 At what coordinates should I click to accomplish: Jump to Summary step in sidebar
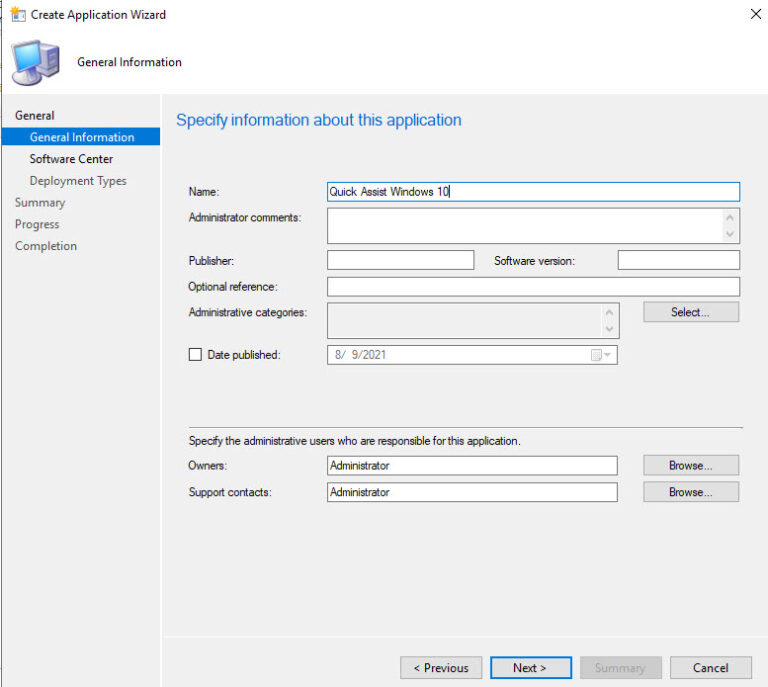pos(40,203)
